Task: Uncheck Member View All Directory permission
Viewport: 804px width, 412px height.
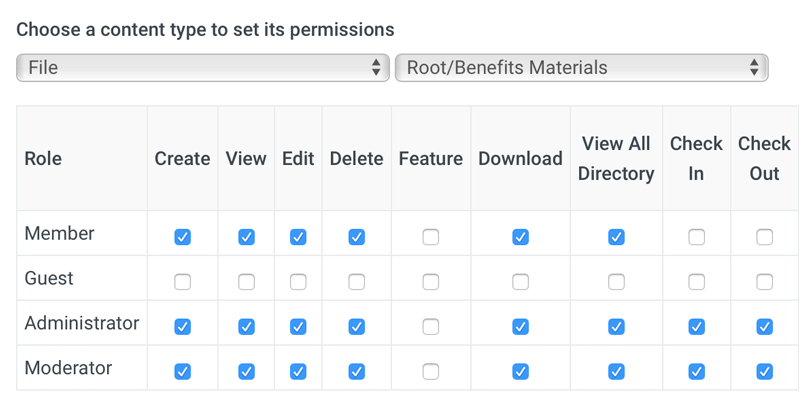Action: (616, 237)
